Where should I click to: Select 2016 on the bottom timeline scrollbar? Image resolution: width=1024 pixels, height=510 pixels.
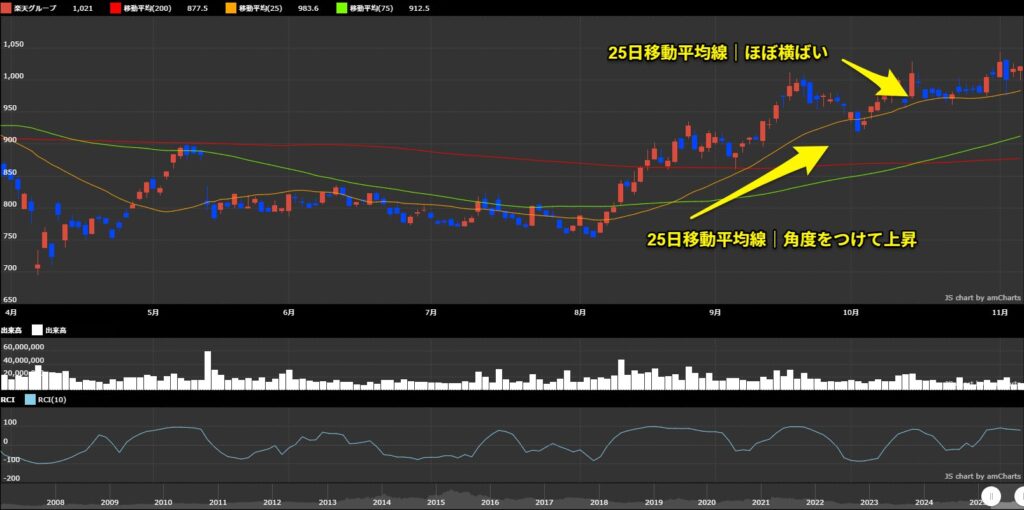[489, 502]
